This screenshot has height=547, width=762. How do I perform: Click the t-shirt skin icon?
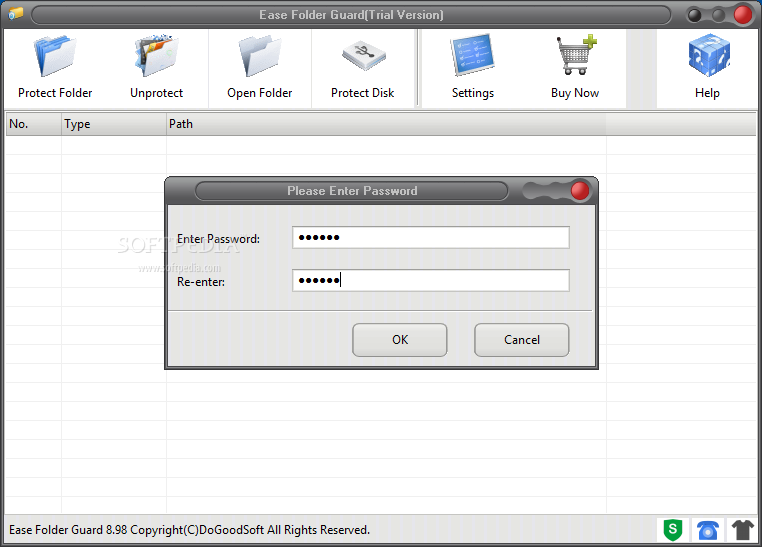pos(742,530)
